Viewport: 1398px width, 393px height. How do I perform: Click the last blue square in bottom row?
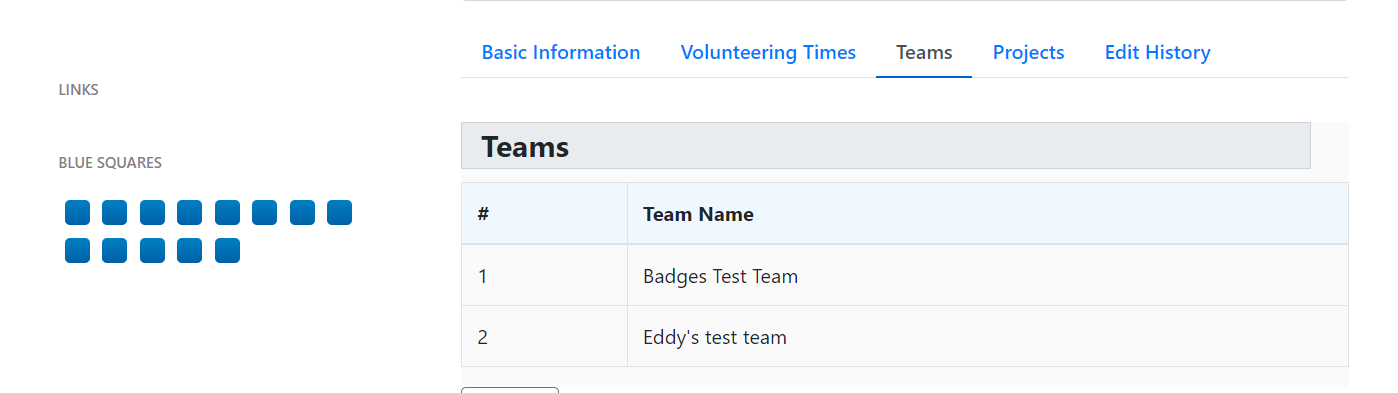(x=227, y=251)
